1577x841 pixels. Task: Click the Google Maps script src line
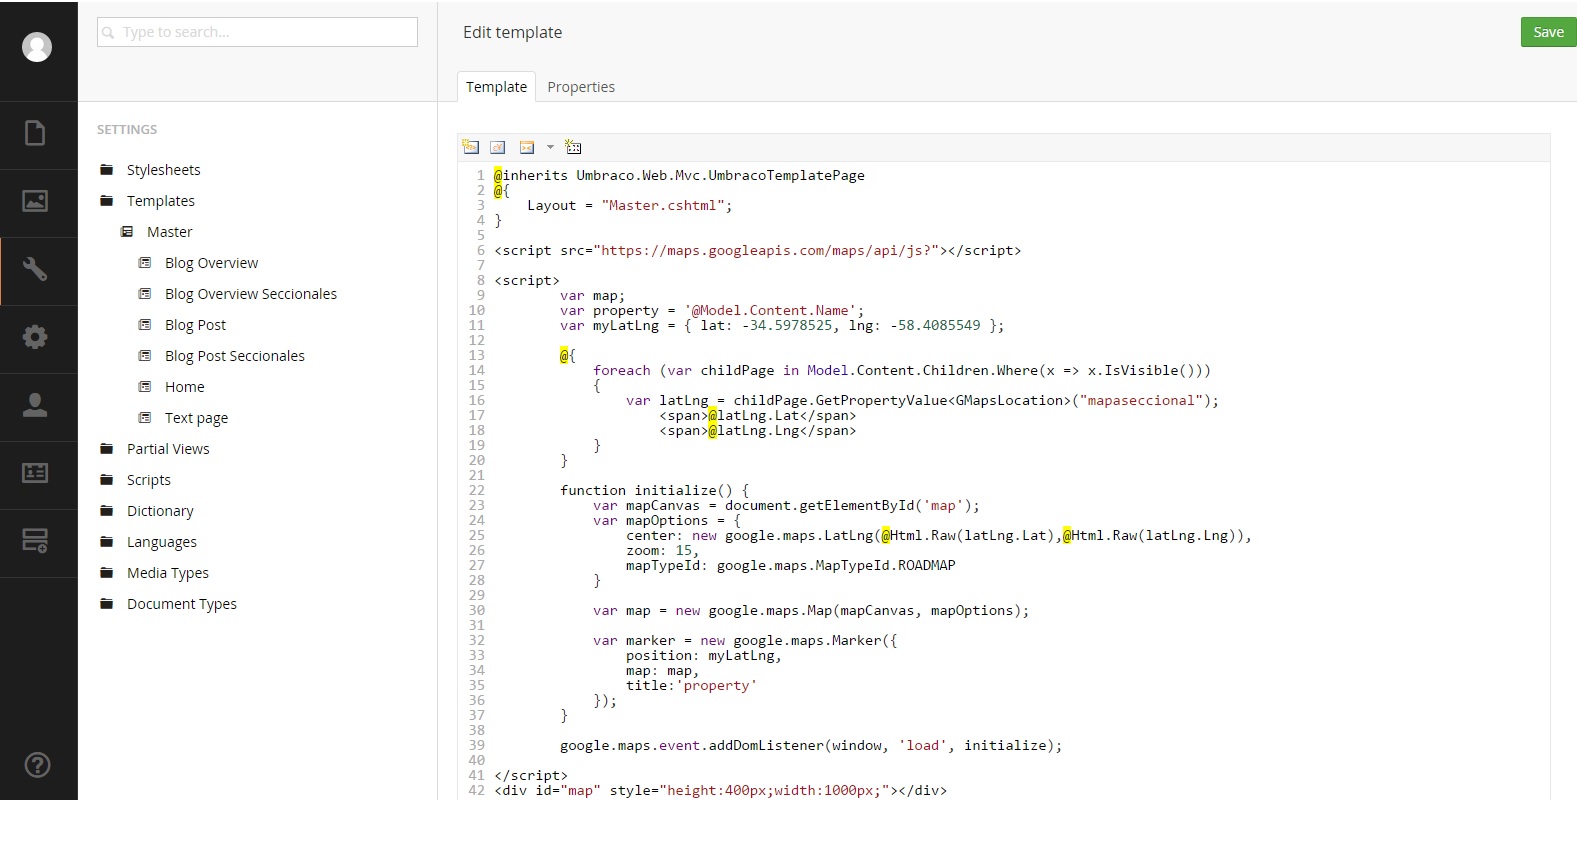758,250
